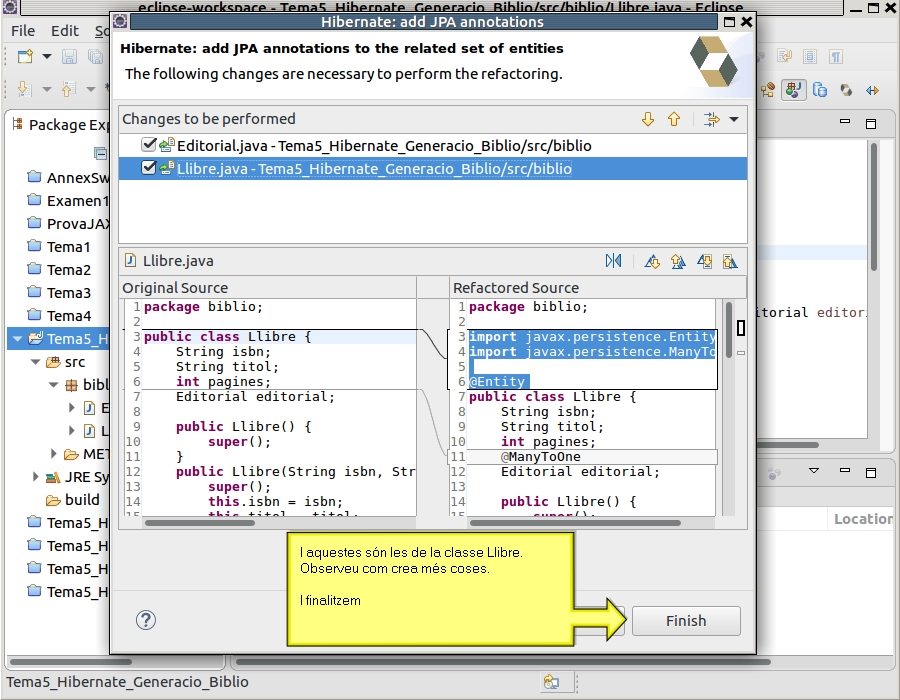Toggle block selection mode icon
Viewport: 900px width, 700px height.
tap(810, 56)
